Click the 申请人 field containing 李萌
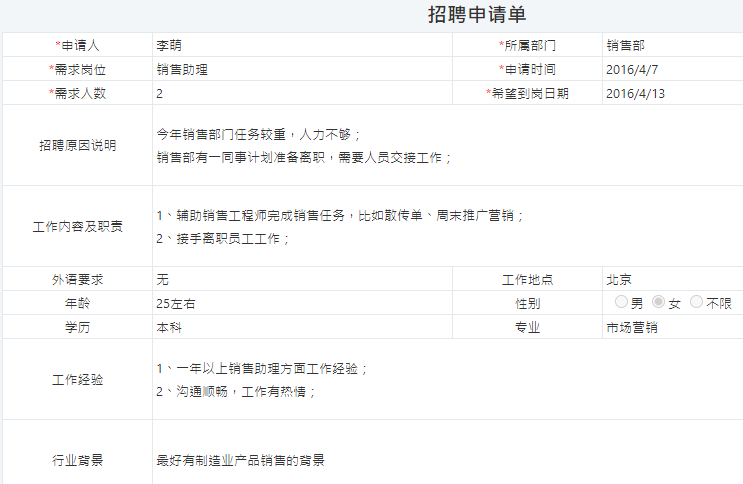 point(300,45)
